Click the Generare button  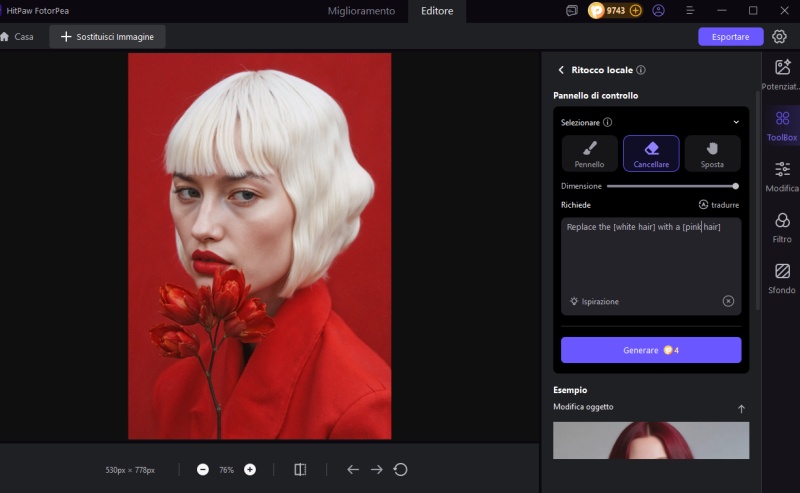651,350
